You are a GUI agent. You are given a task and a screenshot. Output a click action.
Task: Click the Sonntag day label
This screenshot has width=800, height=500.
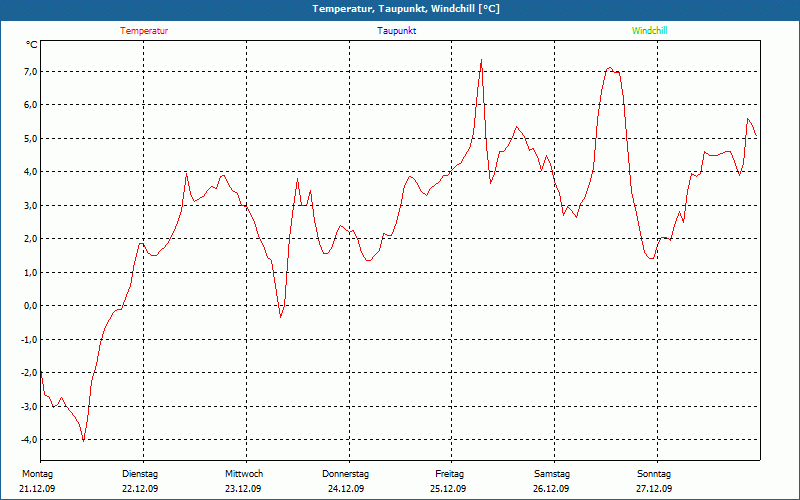click(x=654, y=474)
